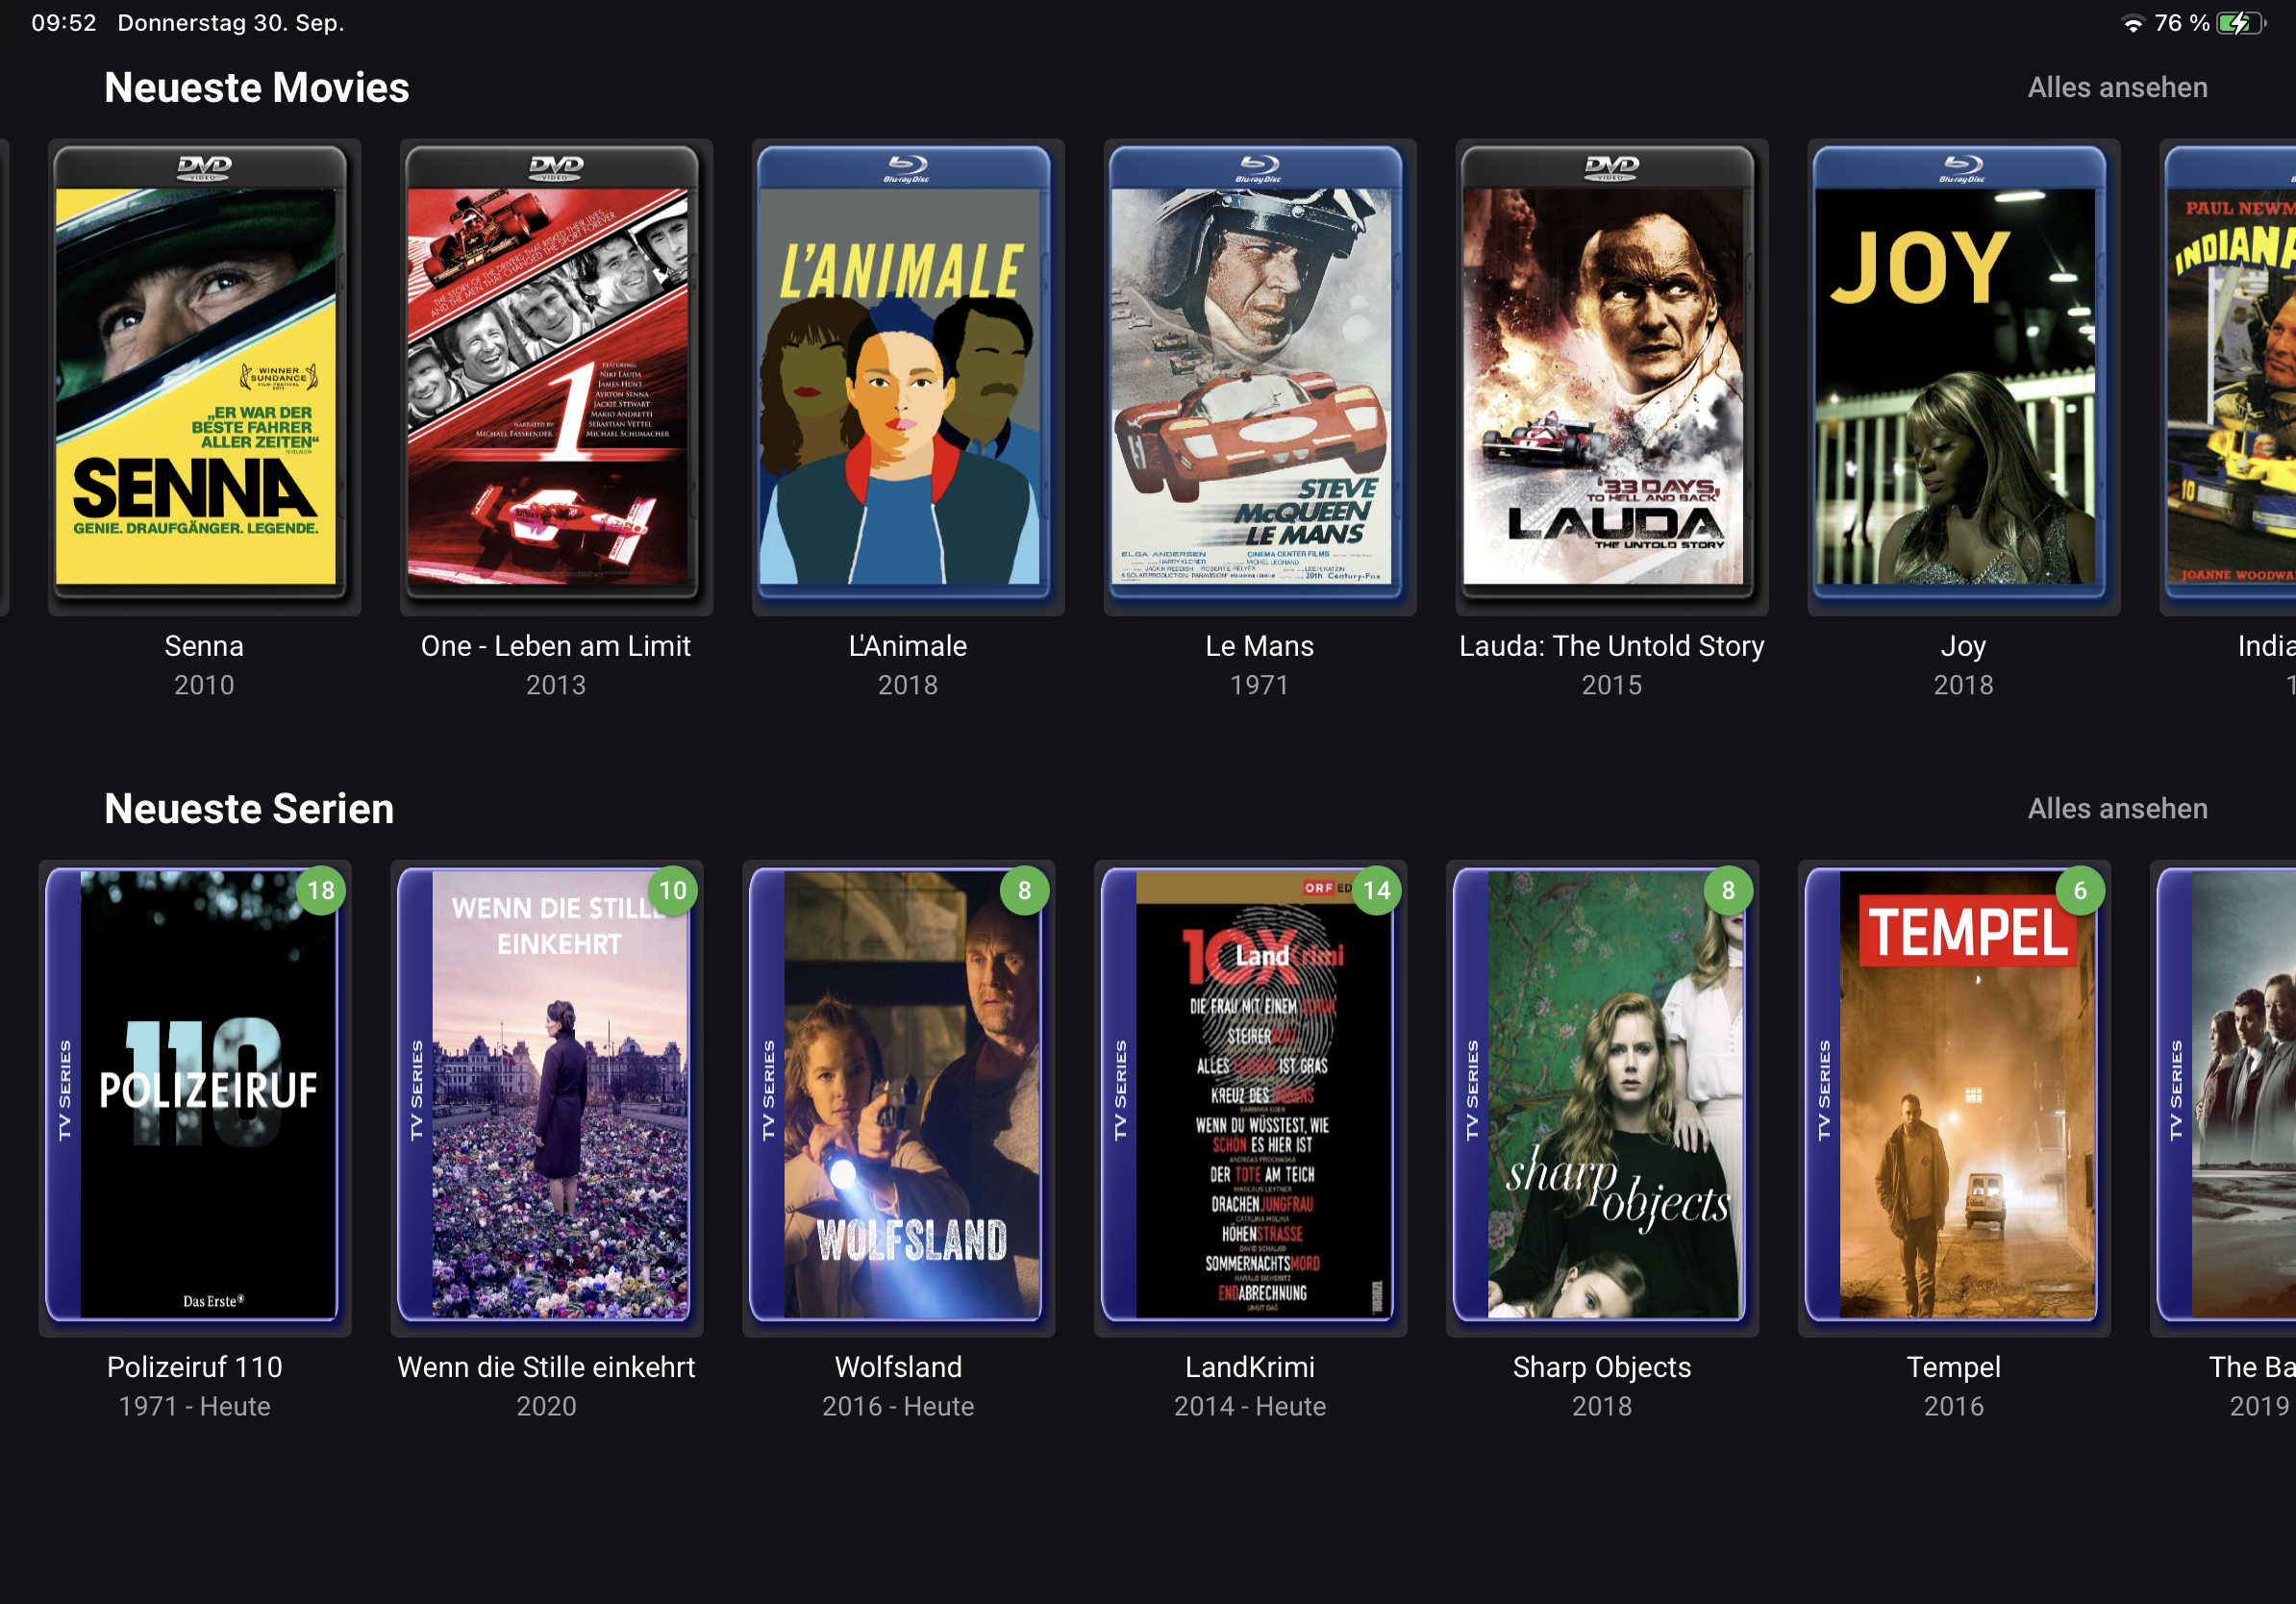
Task: Click Alles ansehen for Neueste Movies
Action: click(x=2117, y=88)
